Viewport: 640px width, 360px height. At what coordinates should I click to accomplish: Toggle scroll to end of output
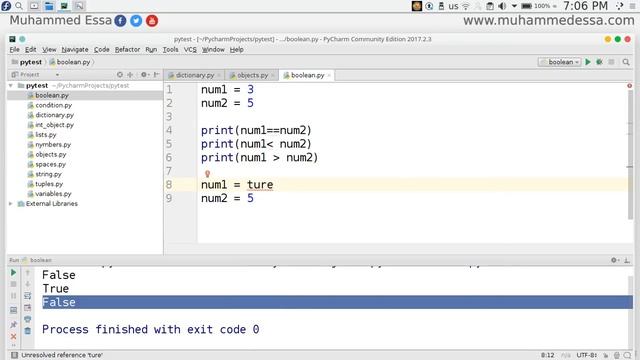tap(27, 307)
